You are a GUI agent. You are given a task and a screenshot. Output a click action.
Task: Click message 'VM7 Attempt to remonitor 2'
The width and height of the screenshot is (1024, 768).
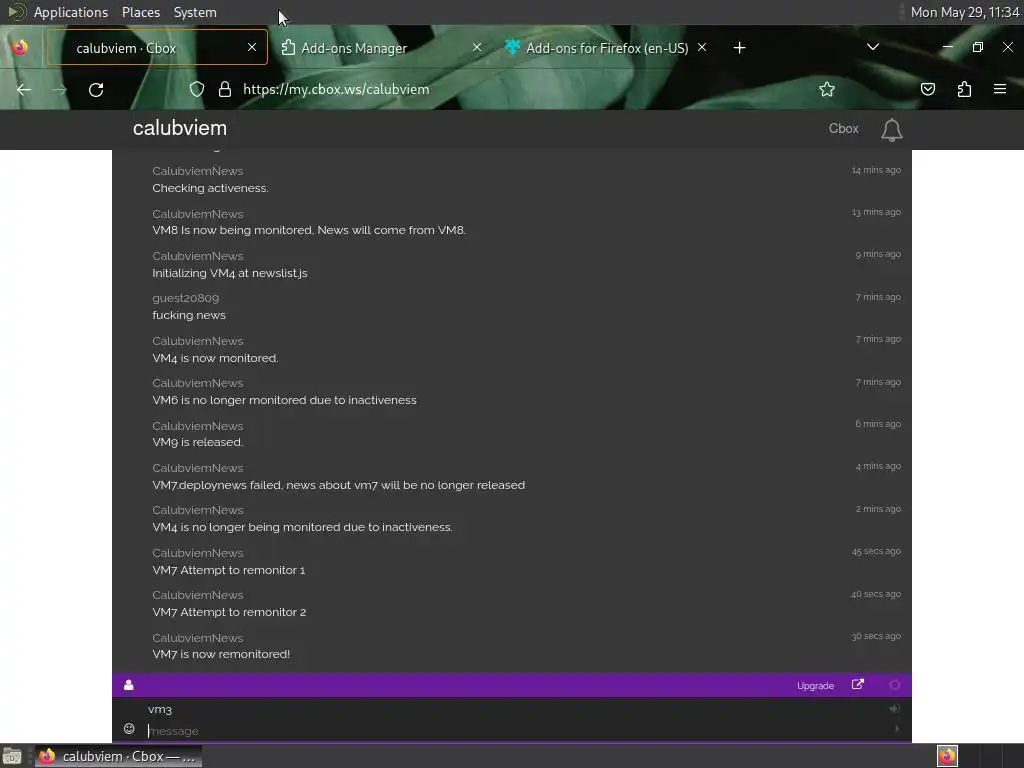(x=229, y=612)
